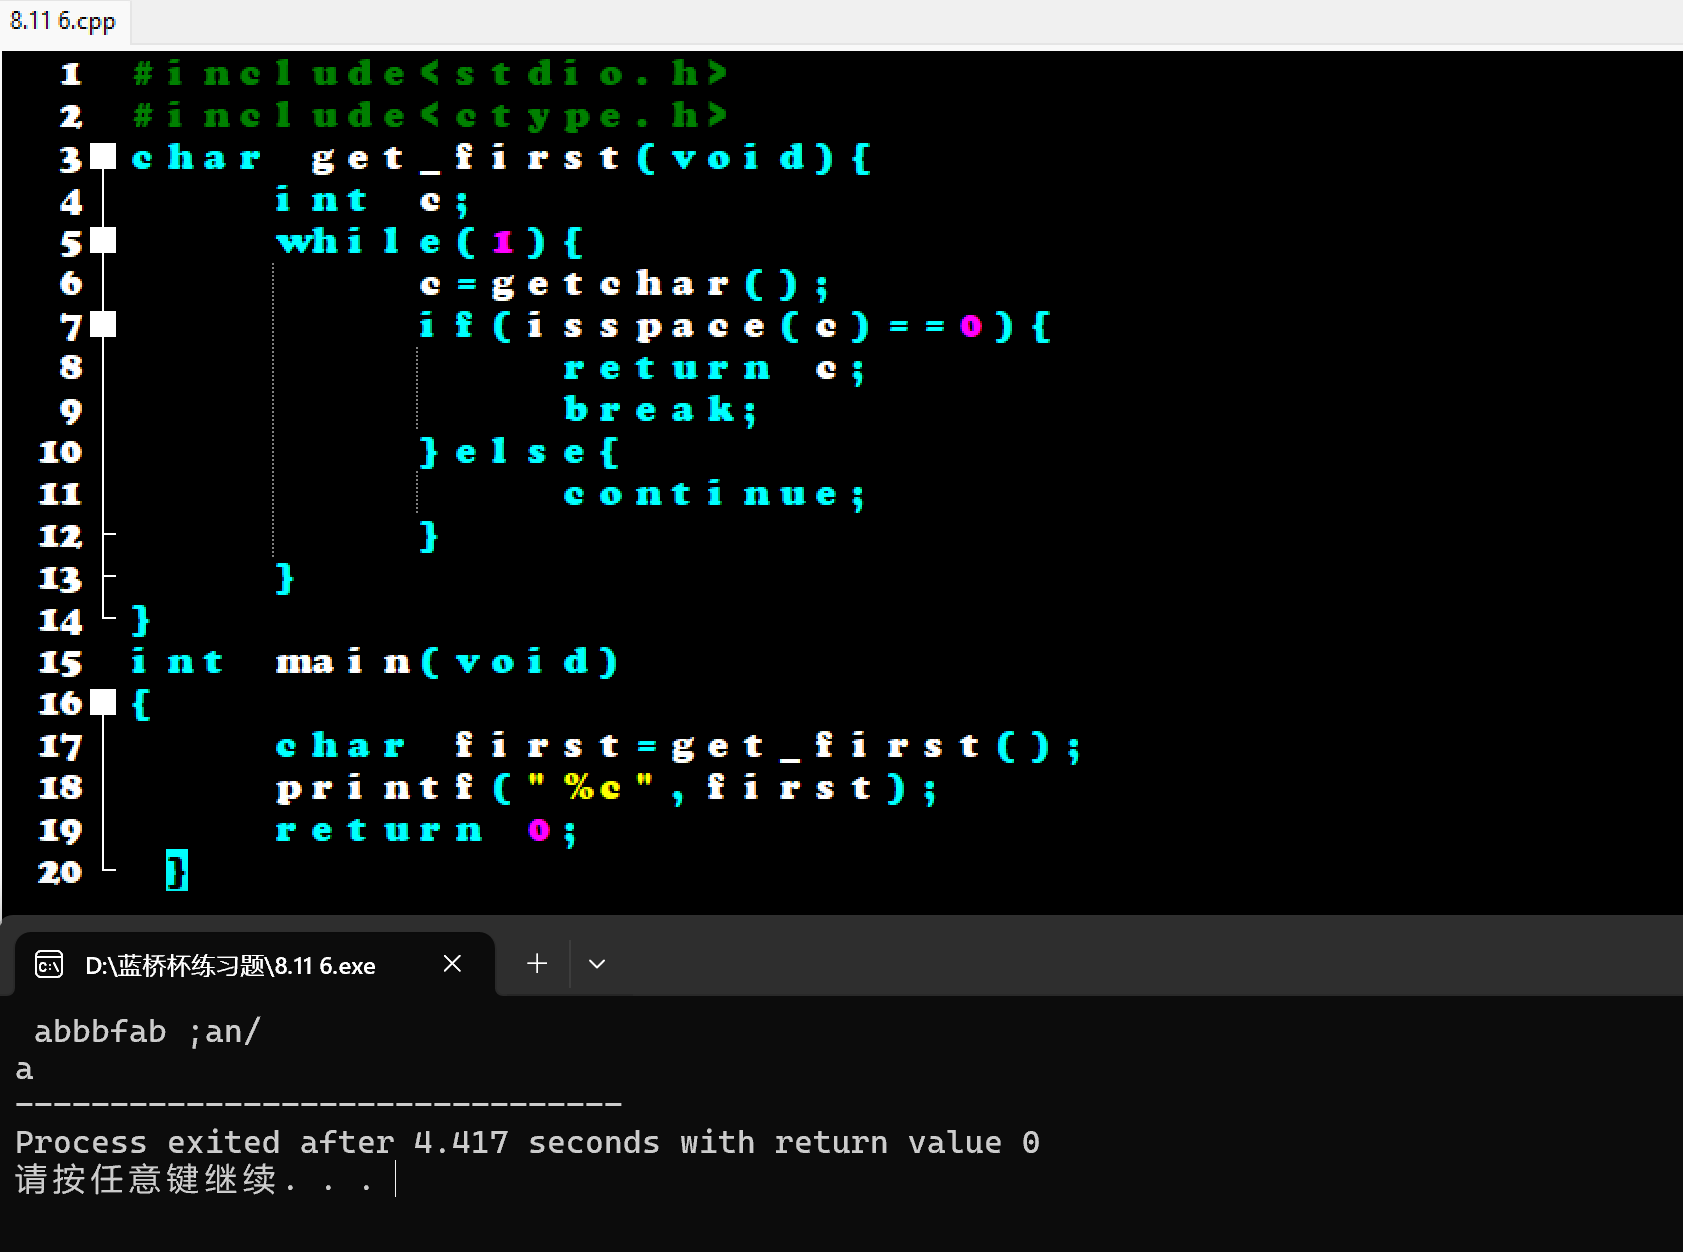
Task: Select the 8.11 6.cpp editor tab
Action: tap(63, 21)
